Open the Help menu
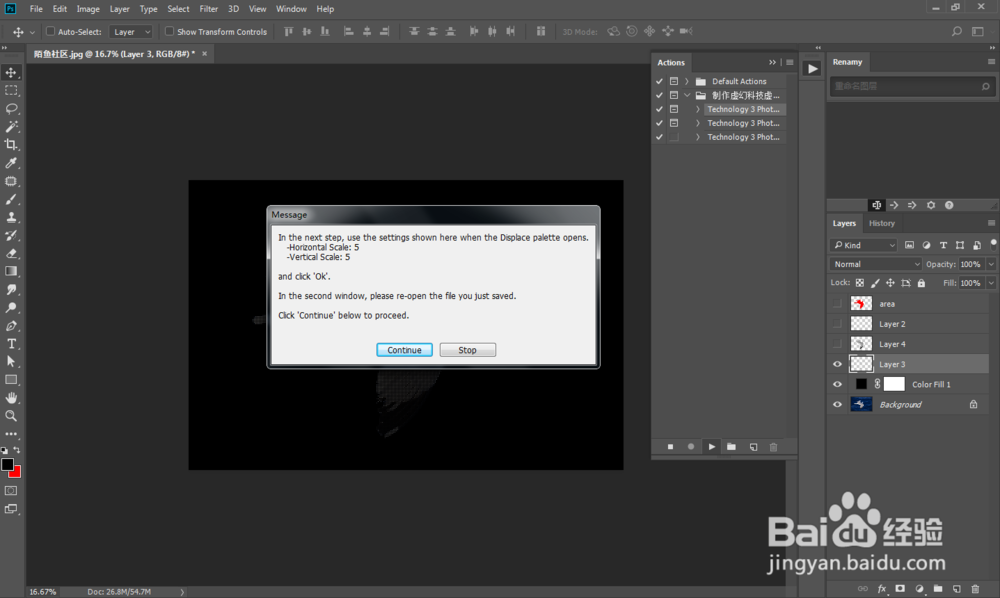Screen dimensions: 1000x598 click(325, 9)
